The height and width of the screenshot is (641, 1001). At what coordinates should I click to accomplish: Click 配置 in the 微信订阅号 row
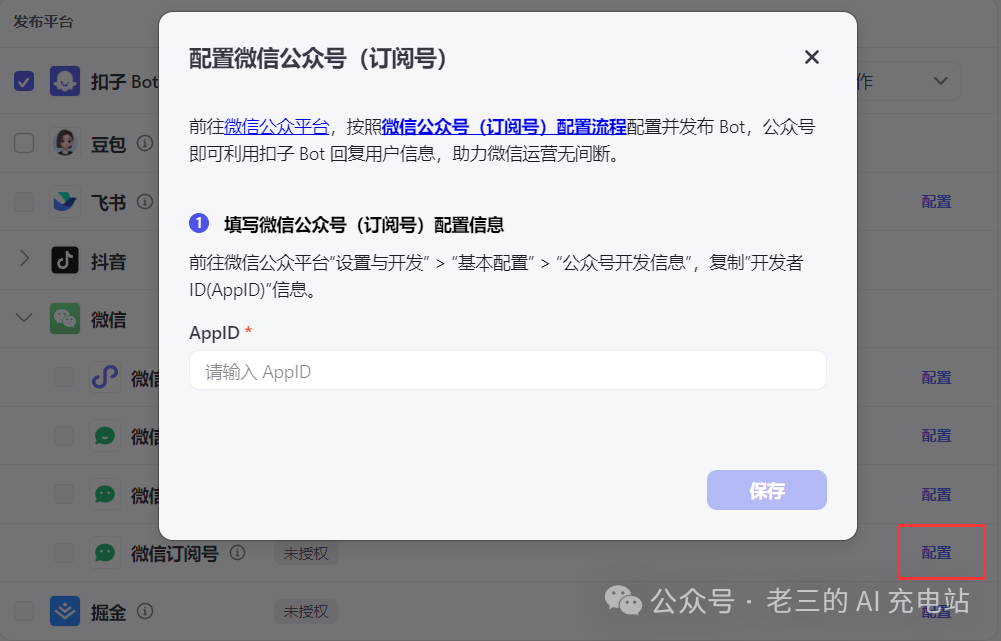(x=937, y=553)
